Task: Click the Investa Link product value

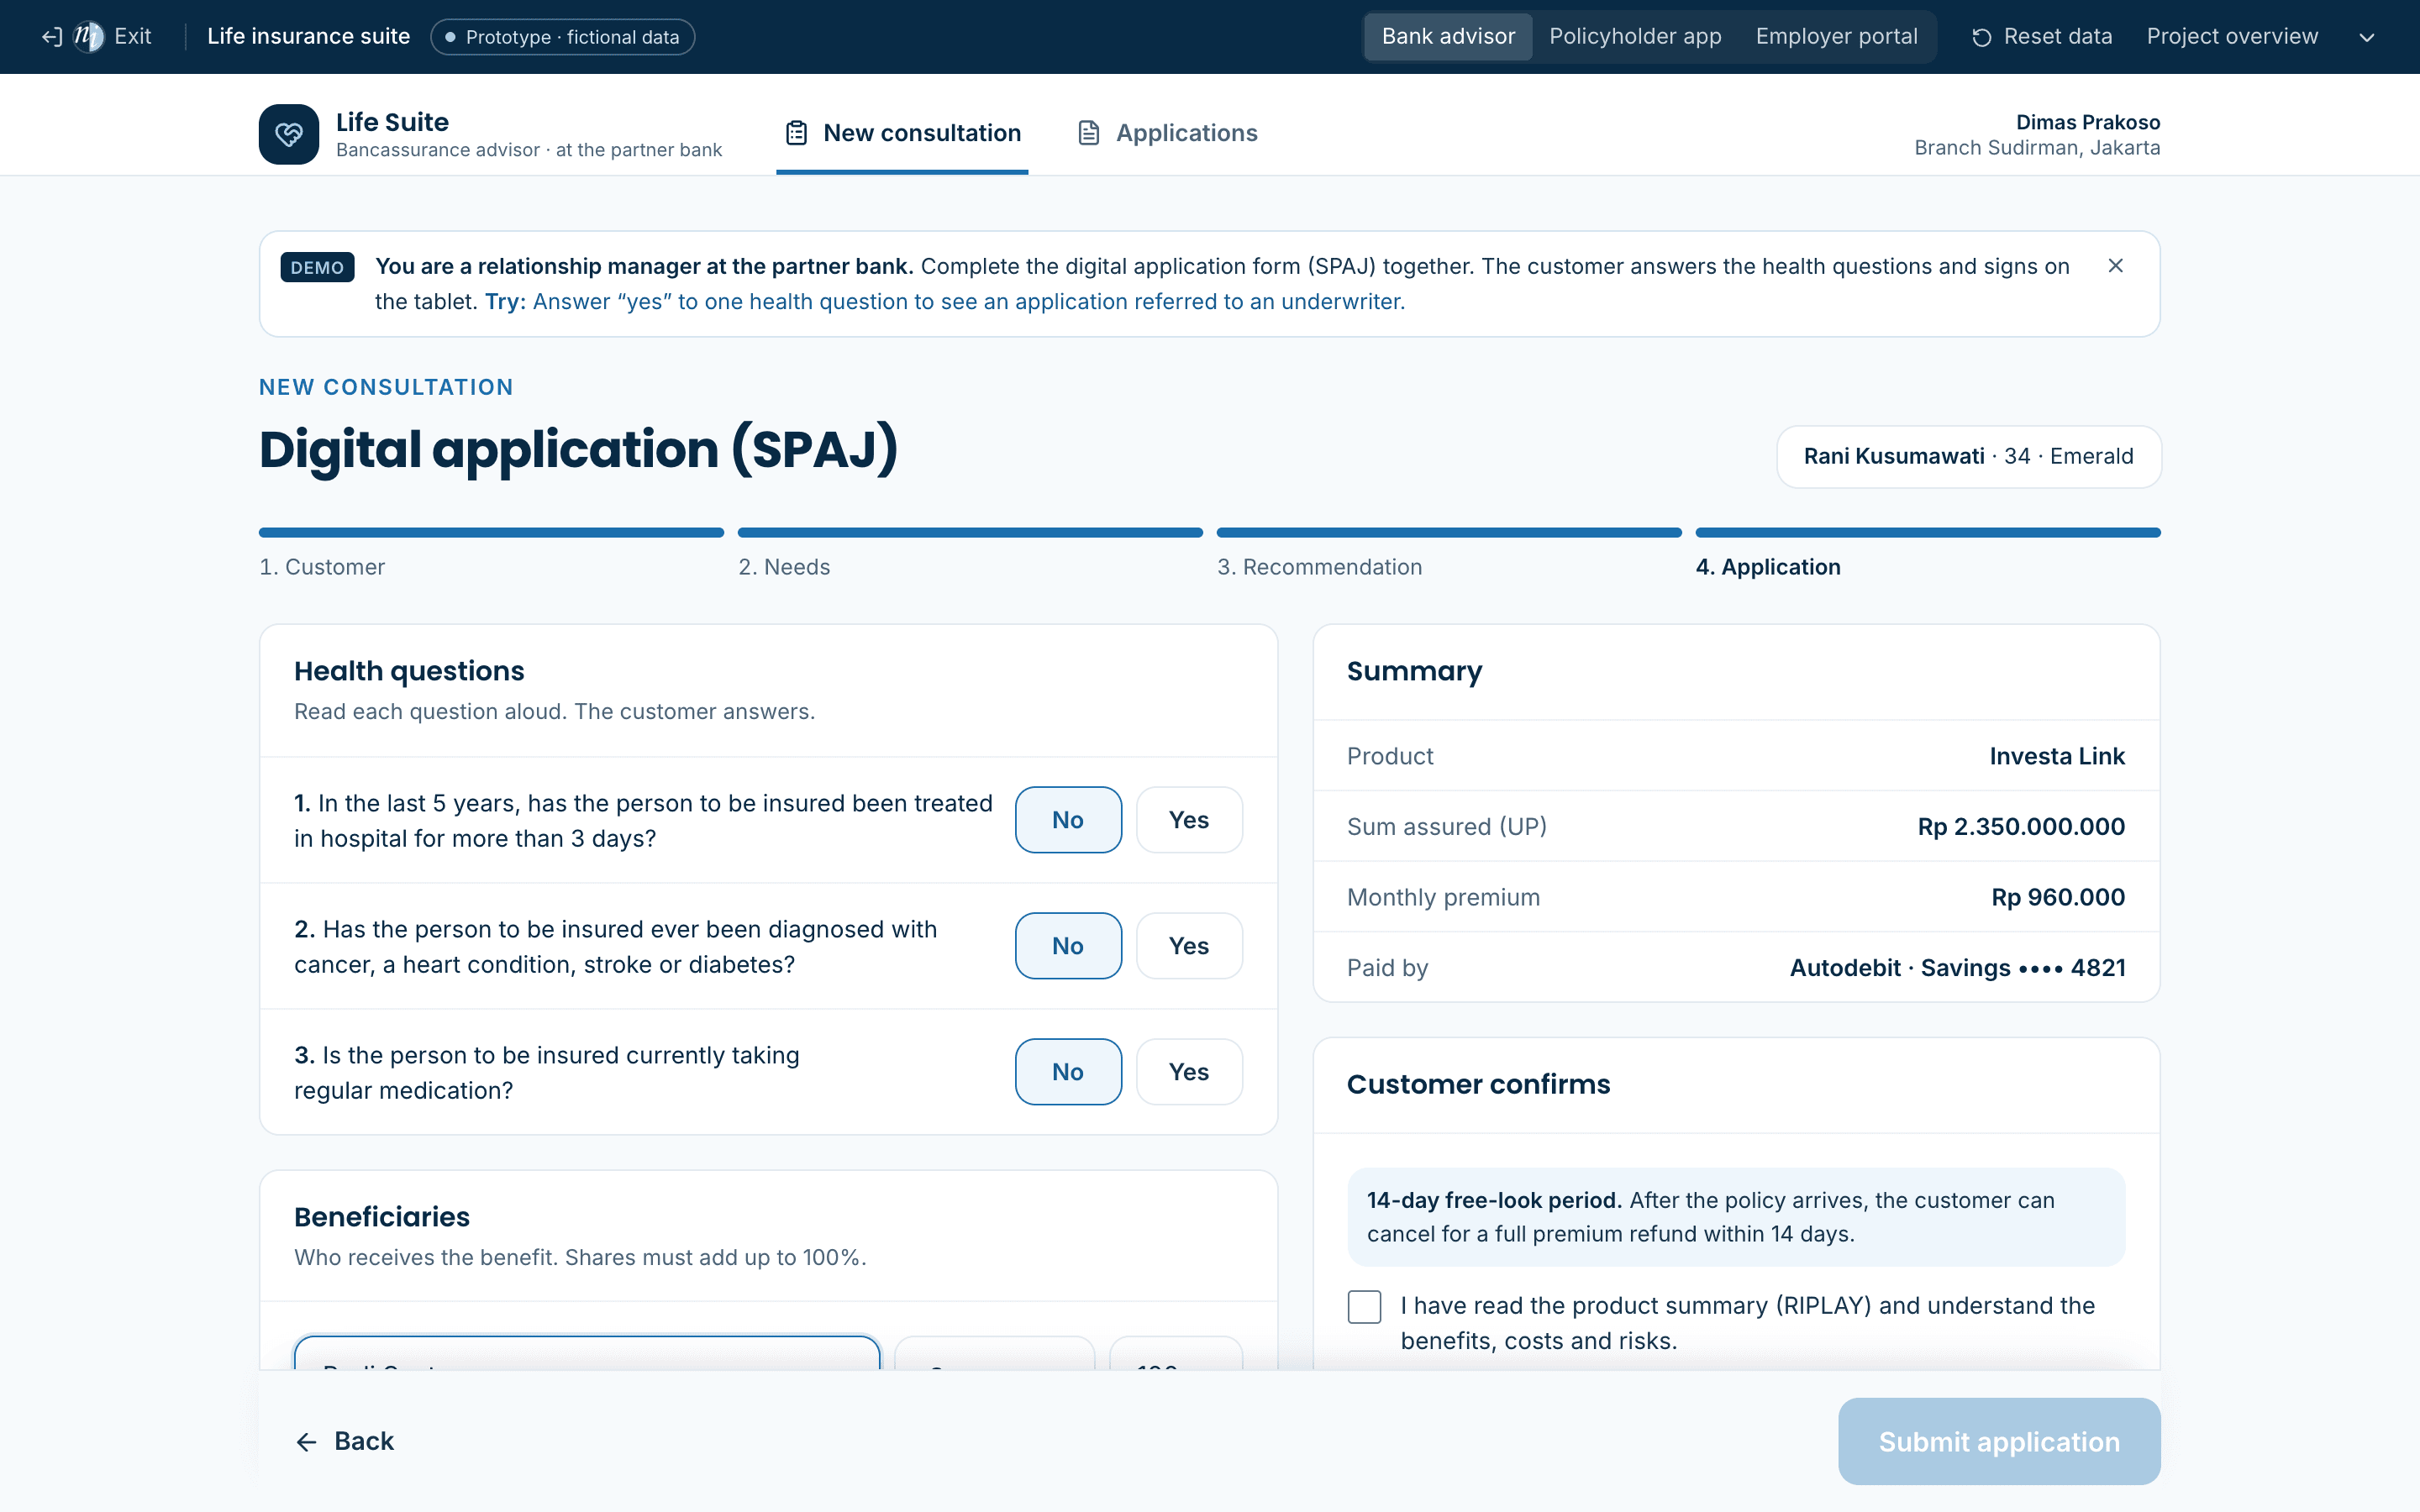Action: (x=2057, y=756)
